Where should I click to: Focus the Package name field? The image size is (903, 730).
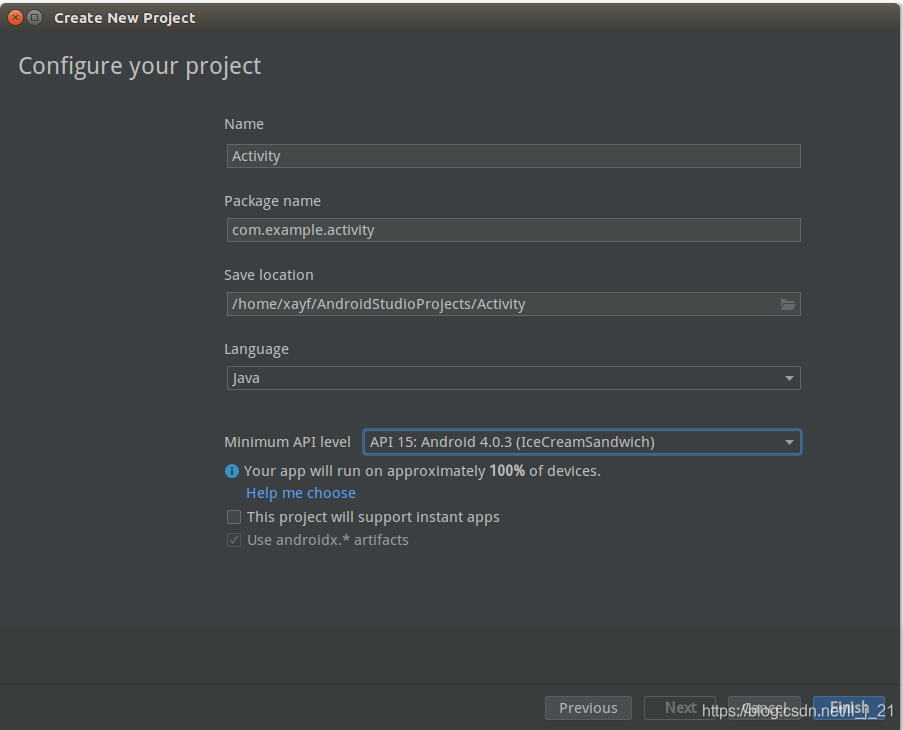click(x=513, y=230)
